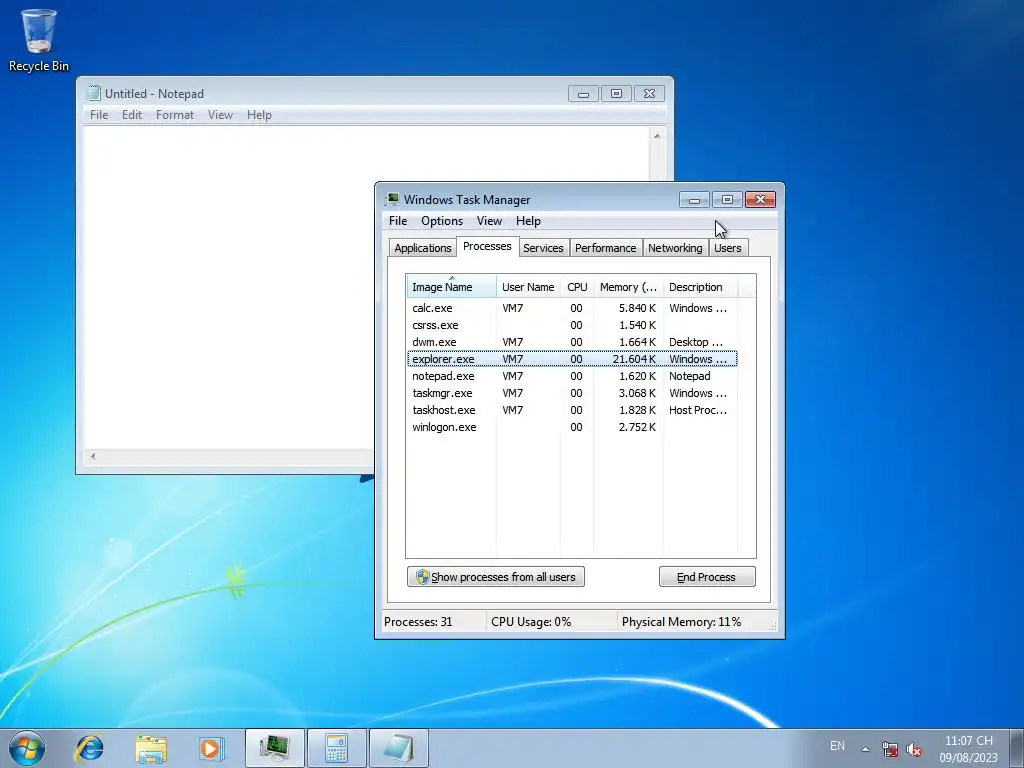The image size is (1024, 768).
Task: Select the notepad.exe process row
Action: pyautogui.click(x=572, y=376)
